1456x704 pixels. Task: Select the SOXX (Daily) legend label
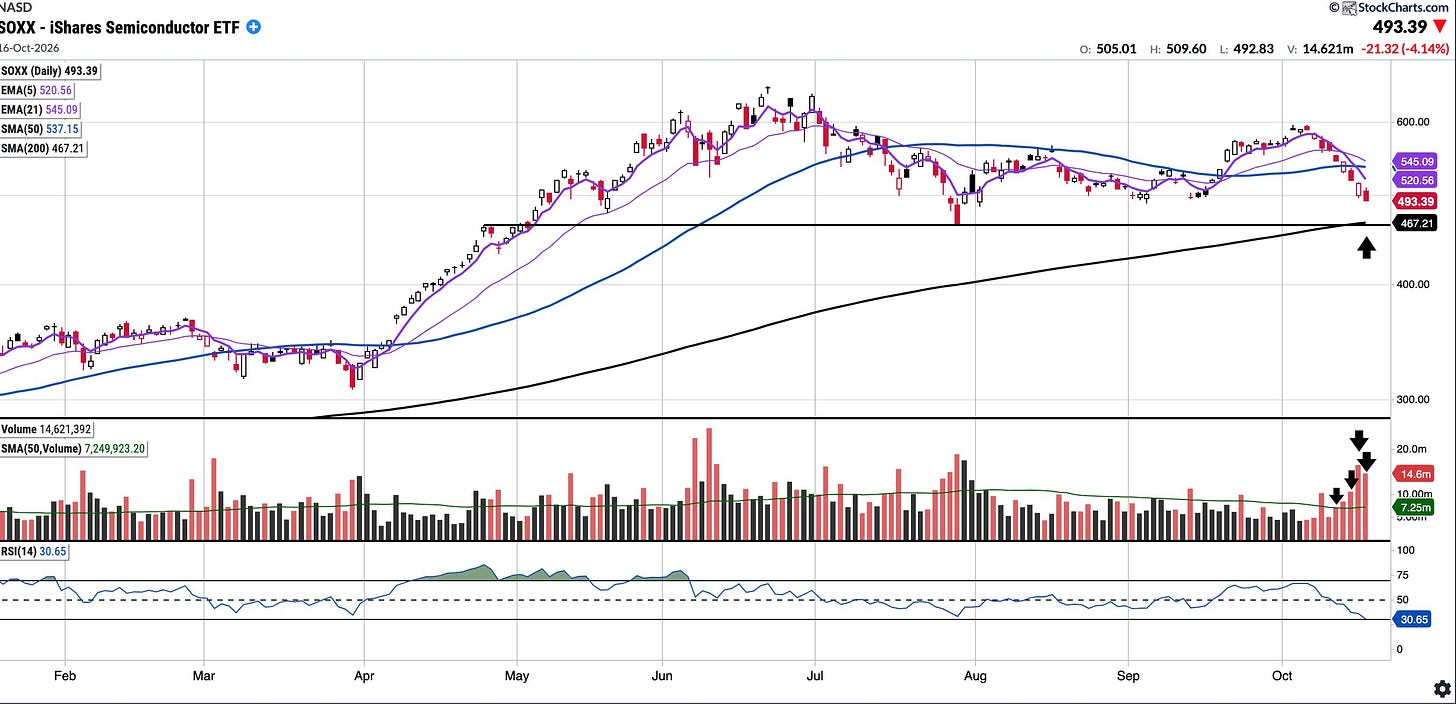(x=51, y=71)
